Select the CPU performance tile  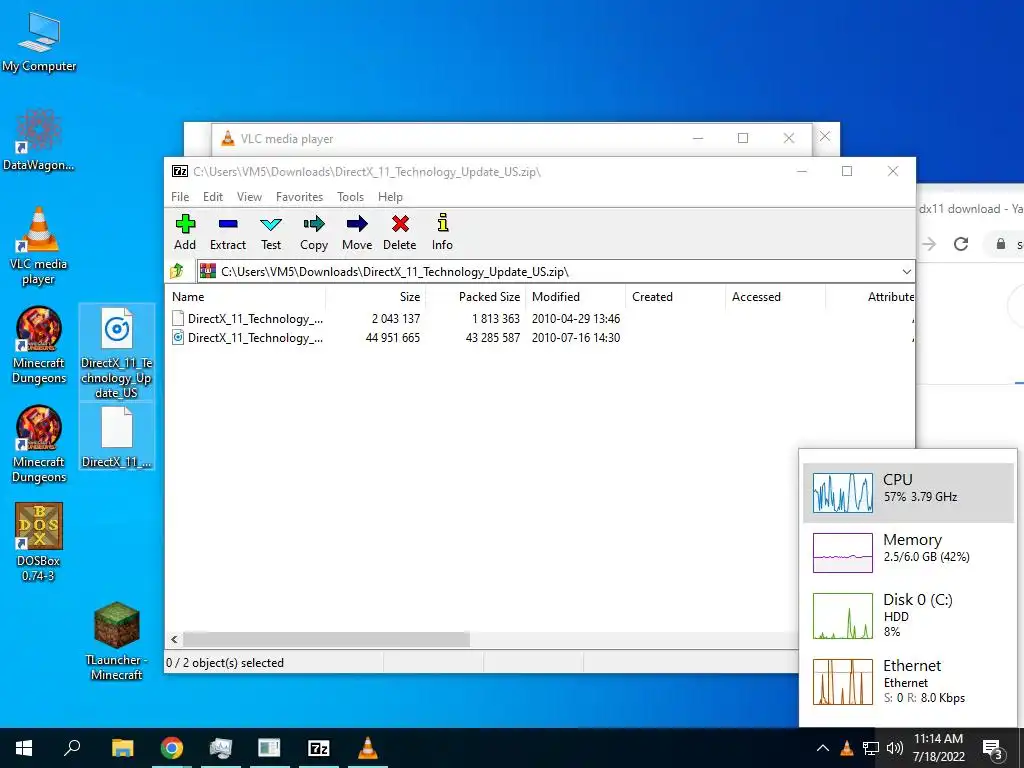pos(908,492)
